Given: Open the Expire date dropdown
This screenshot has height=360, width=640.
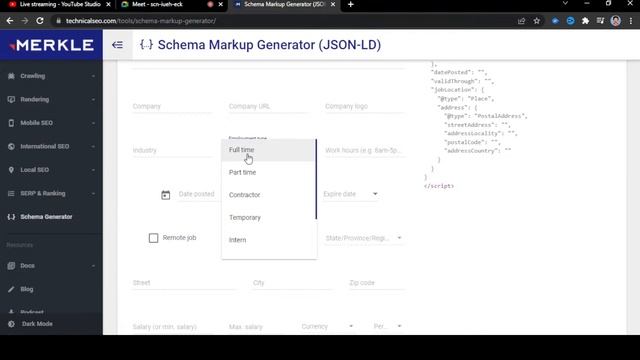Looking at the screenshot, I should pyautogui.click(x=351, y=194).
